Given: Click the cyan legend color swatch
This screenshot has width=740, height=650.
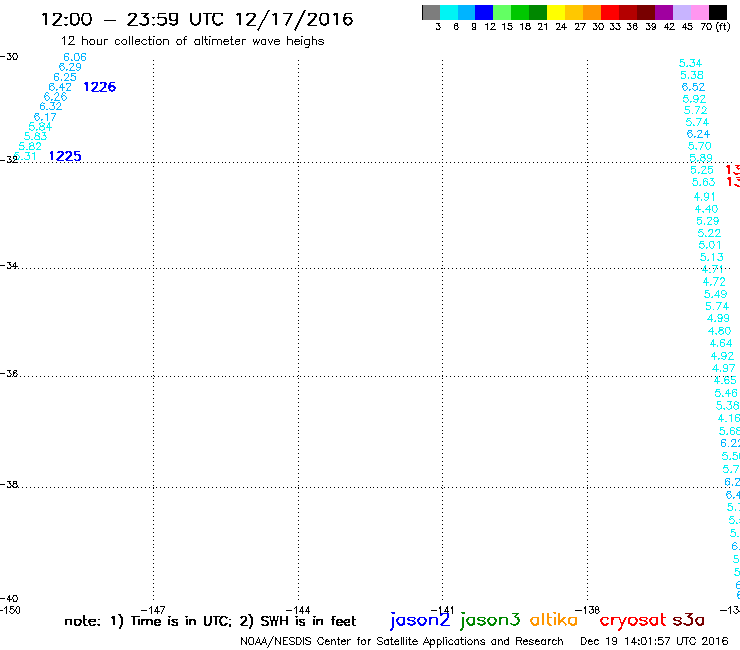Looking at the screenshot, I should 449,12.
